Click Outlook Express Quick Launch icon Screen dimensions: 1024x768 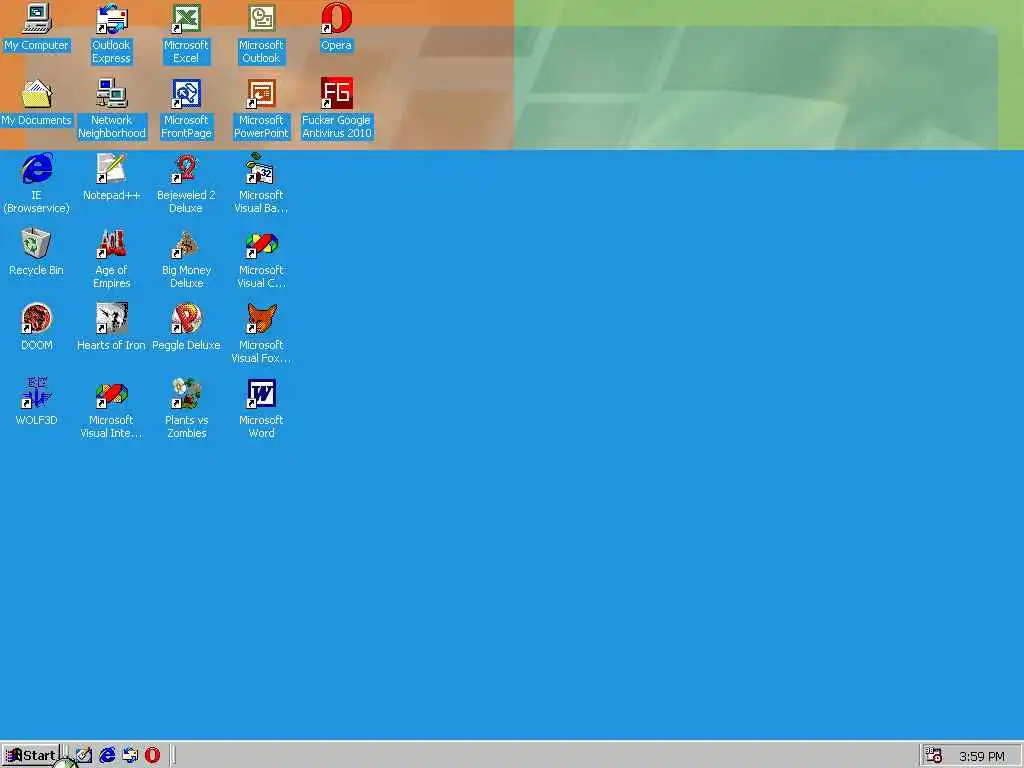click(x=130, y=756)
